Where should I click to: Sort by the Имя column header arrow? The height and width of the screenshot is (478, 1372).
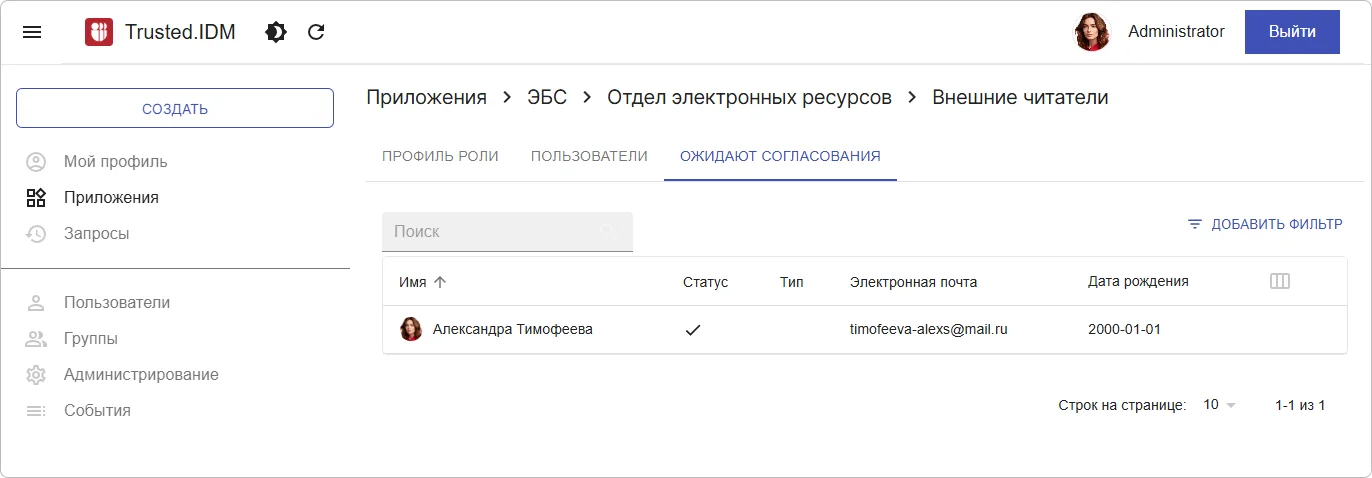tap(440, 282)
